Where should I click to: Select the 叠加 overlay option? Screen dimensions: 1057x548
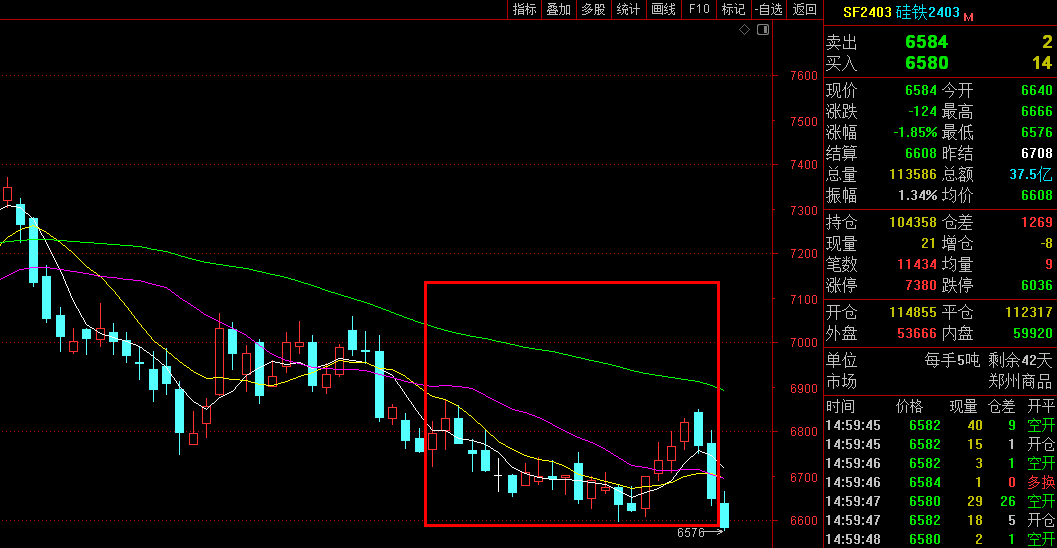(x=558, y=9)
